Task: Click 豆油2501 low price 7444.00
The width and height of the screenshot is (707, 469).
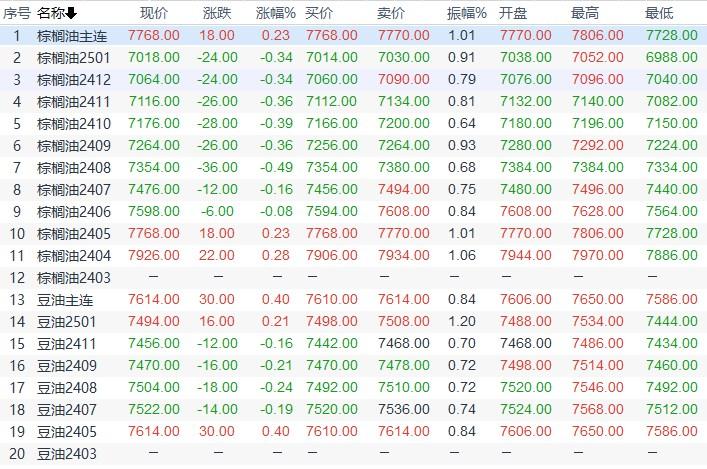Action: (x=671, y=322)
